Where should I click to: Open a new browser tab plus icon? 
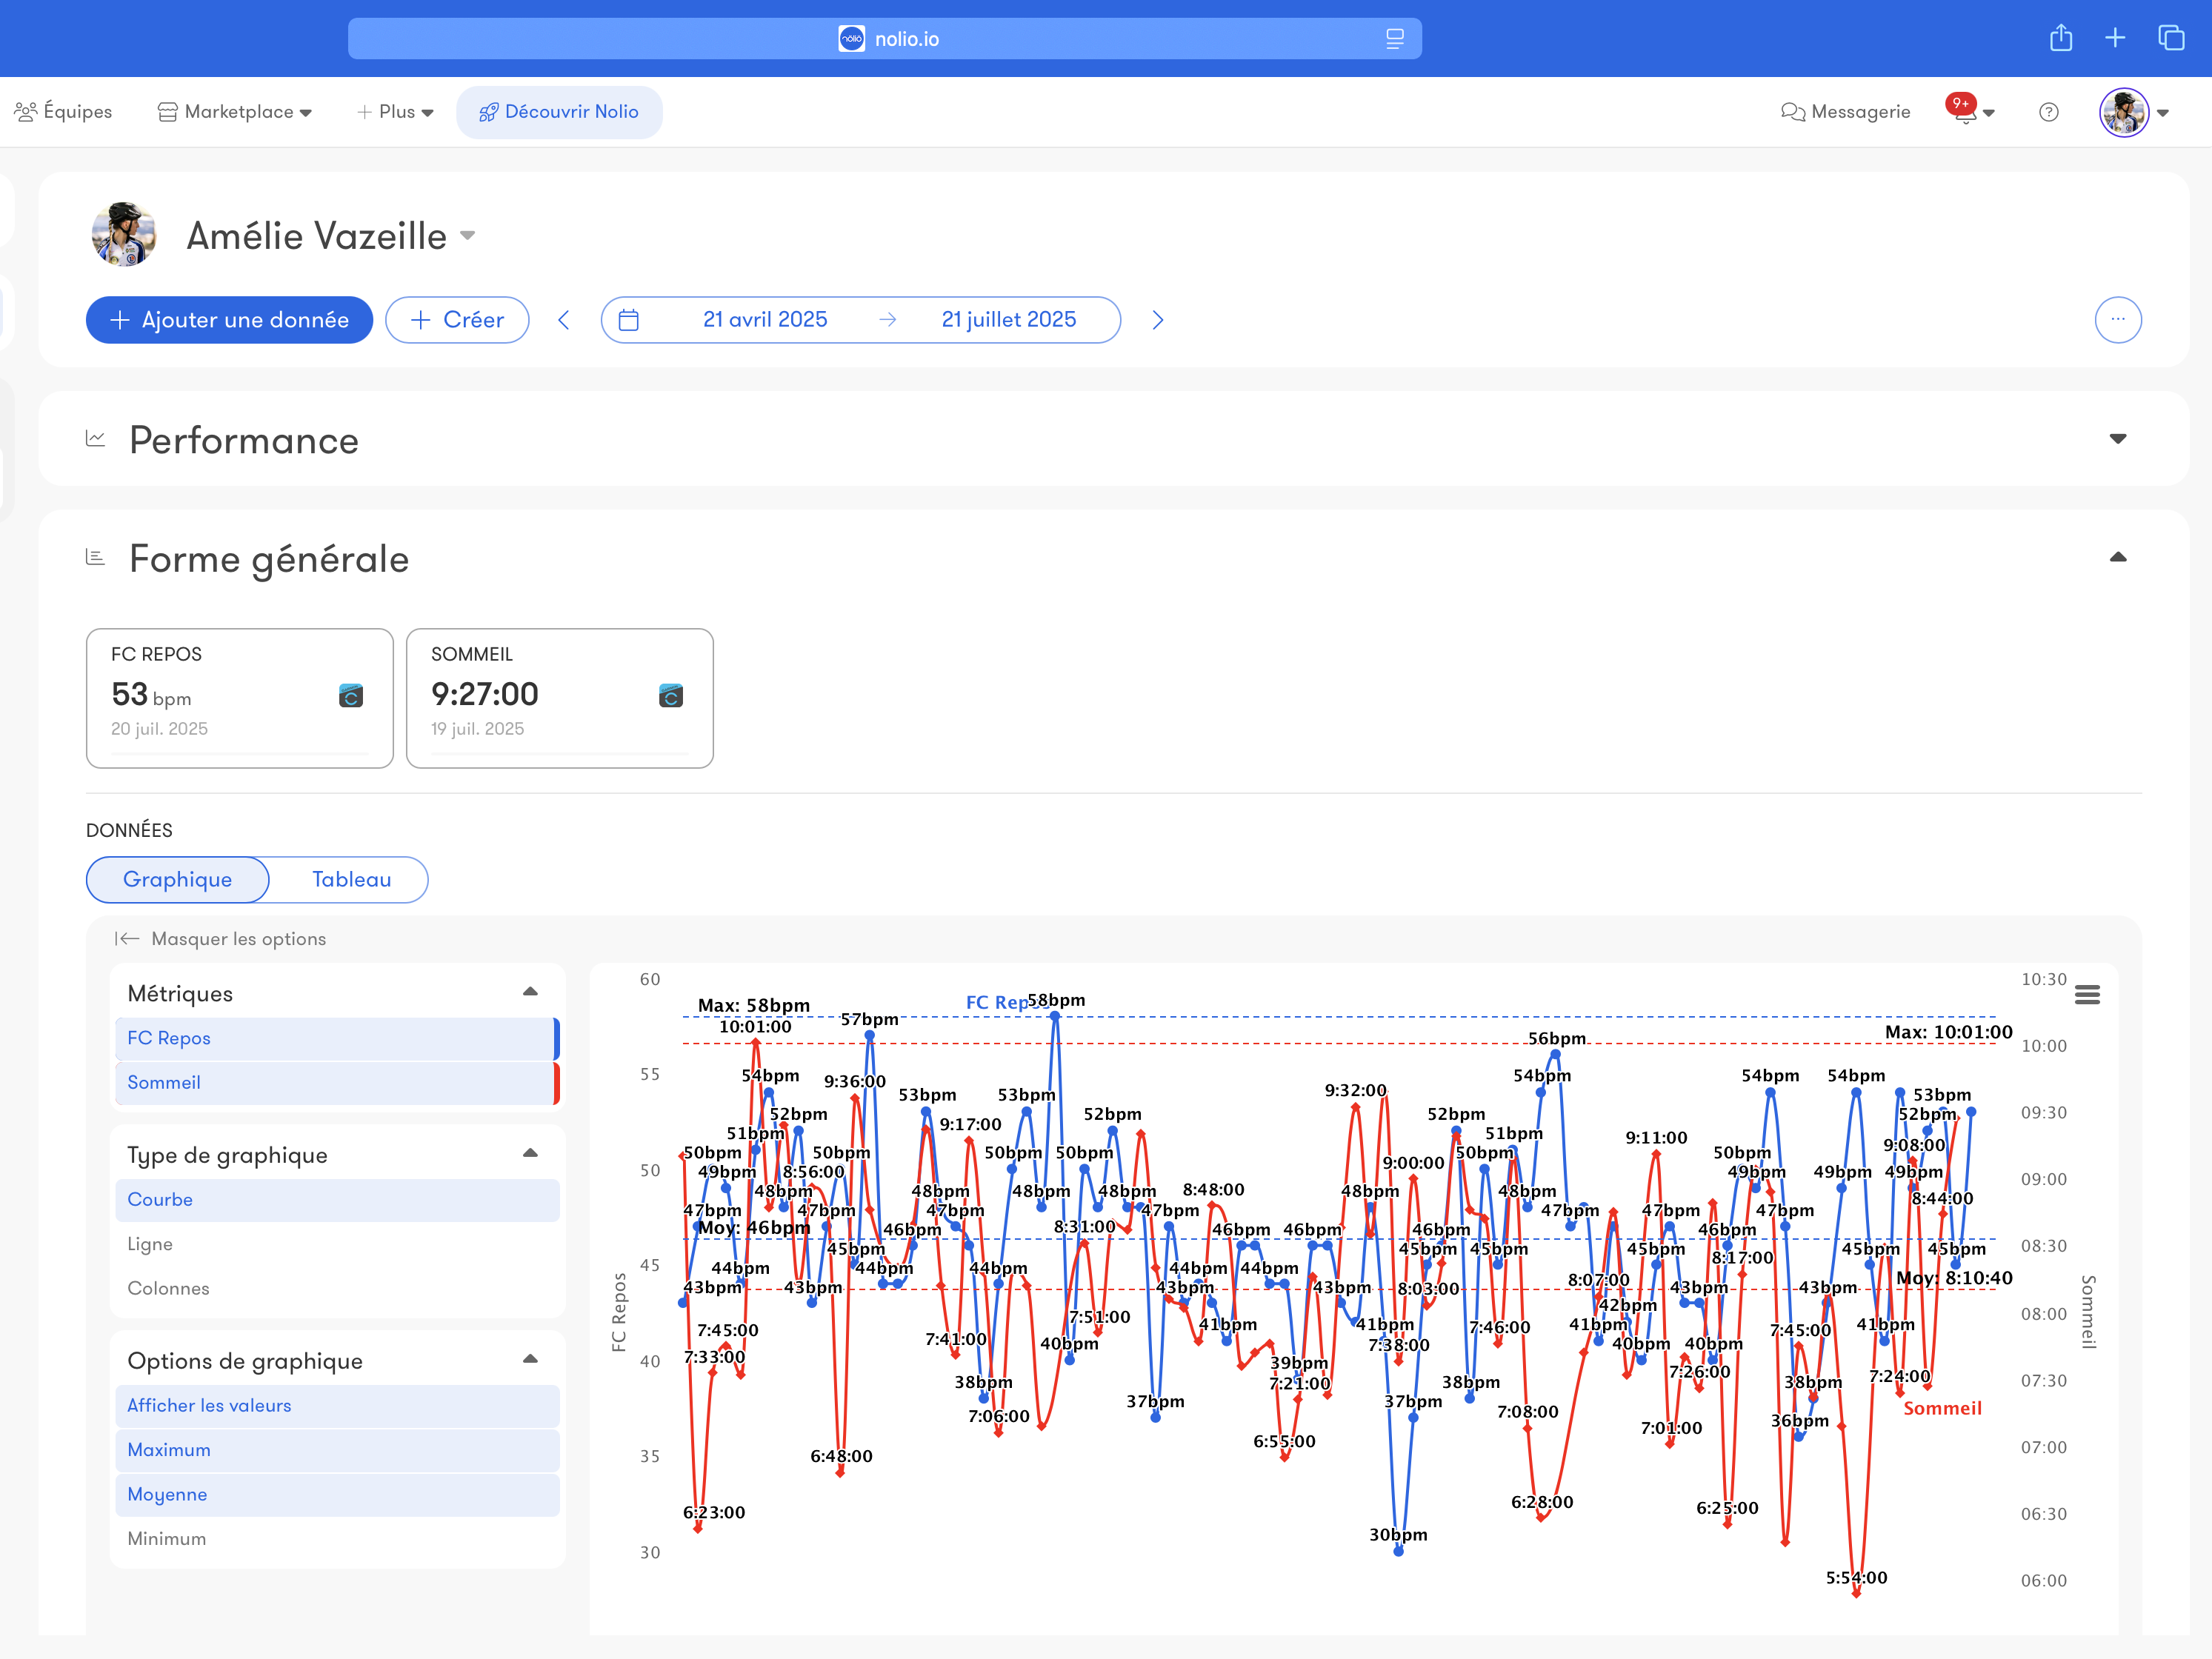[2114, 38]
